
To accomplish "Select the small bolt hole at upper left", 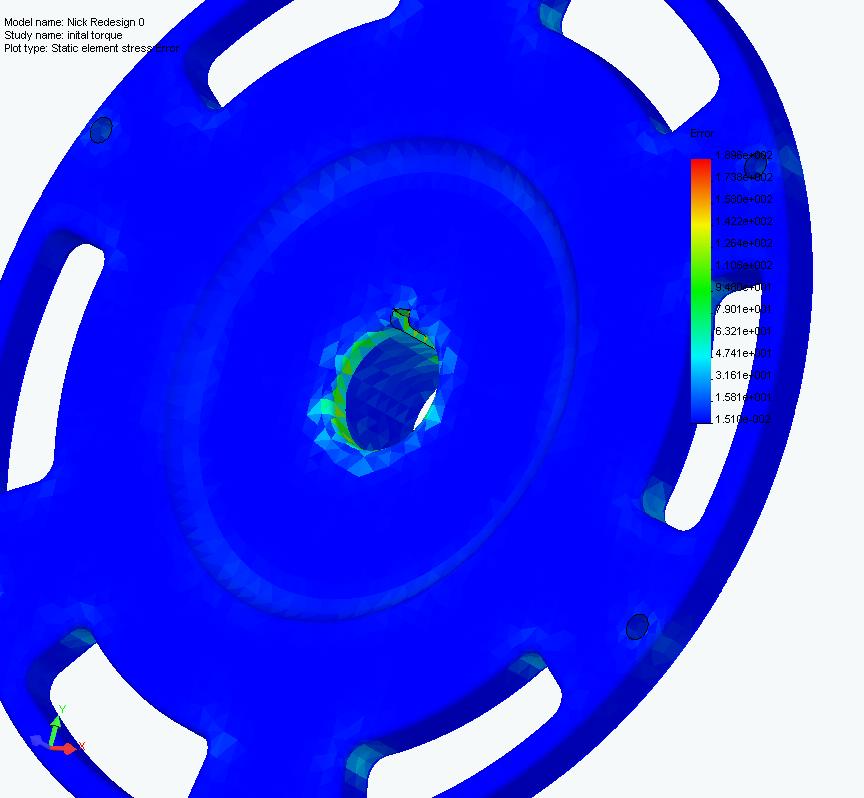I will [x=101, y=130].
